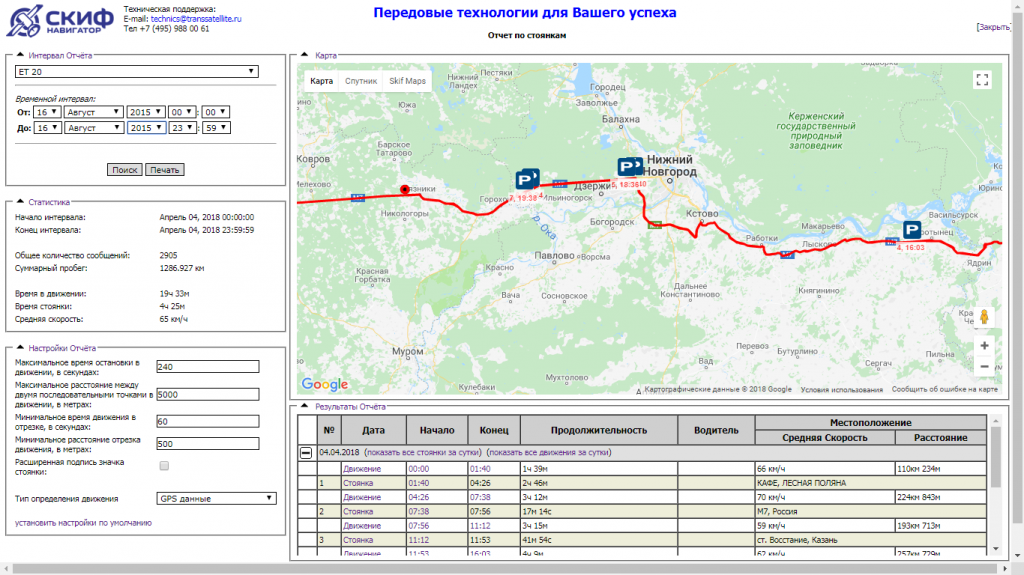Click Максимальное время остановки field 240

208,367
